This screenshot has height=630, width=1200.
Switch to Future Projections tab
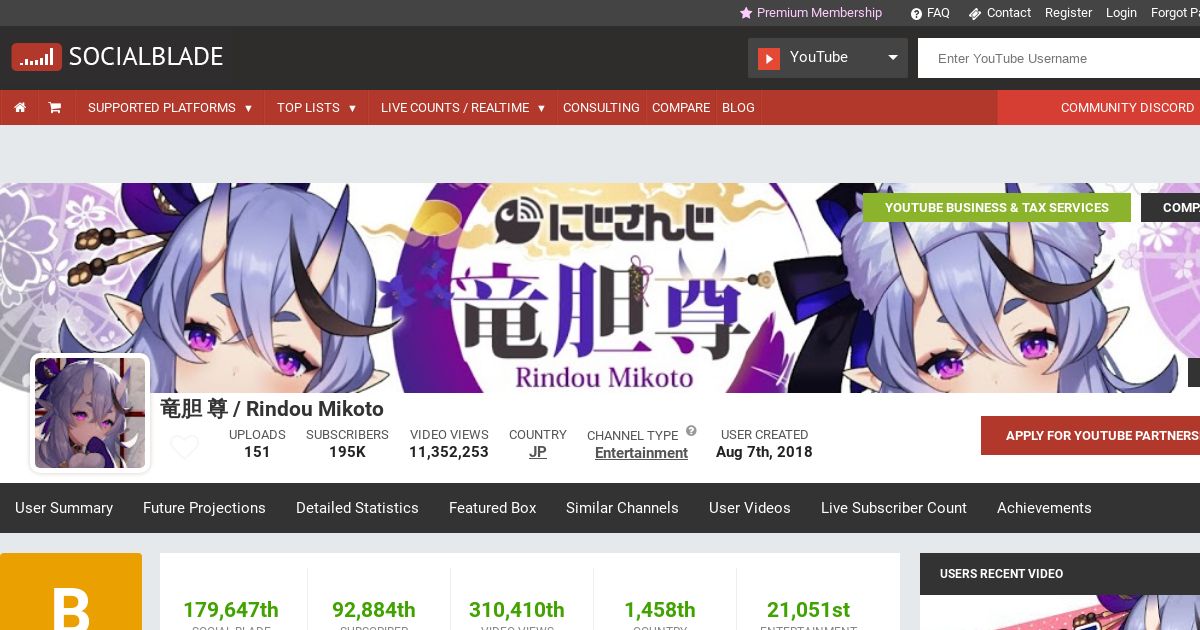204,508
